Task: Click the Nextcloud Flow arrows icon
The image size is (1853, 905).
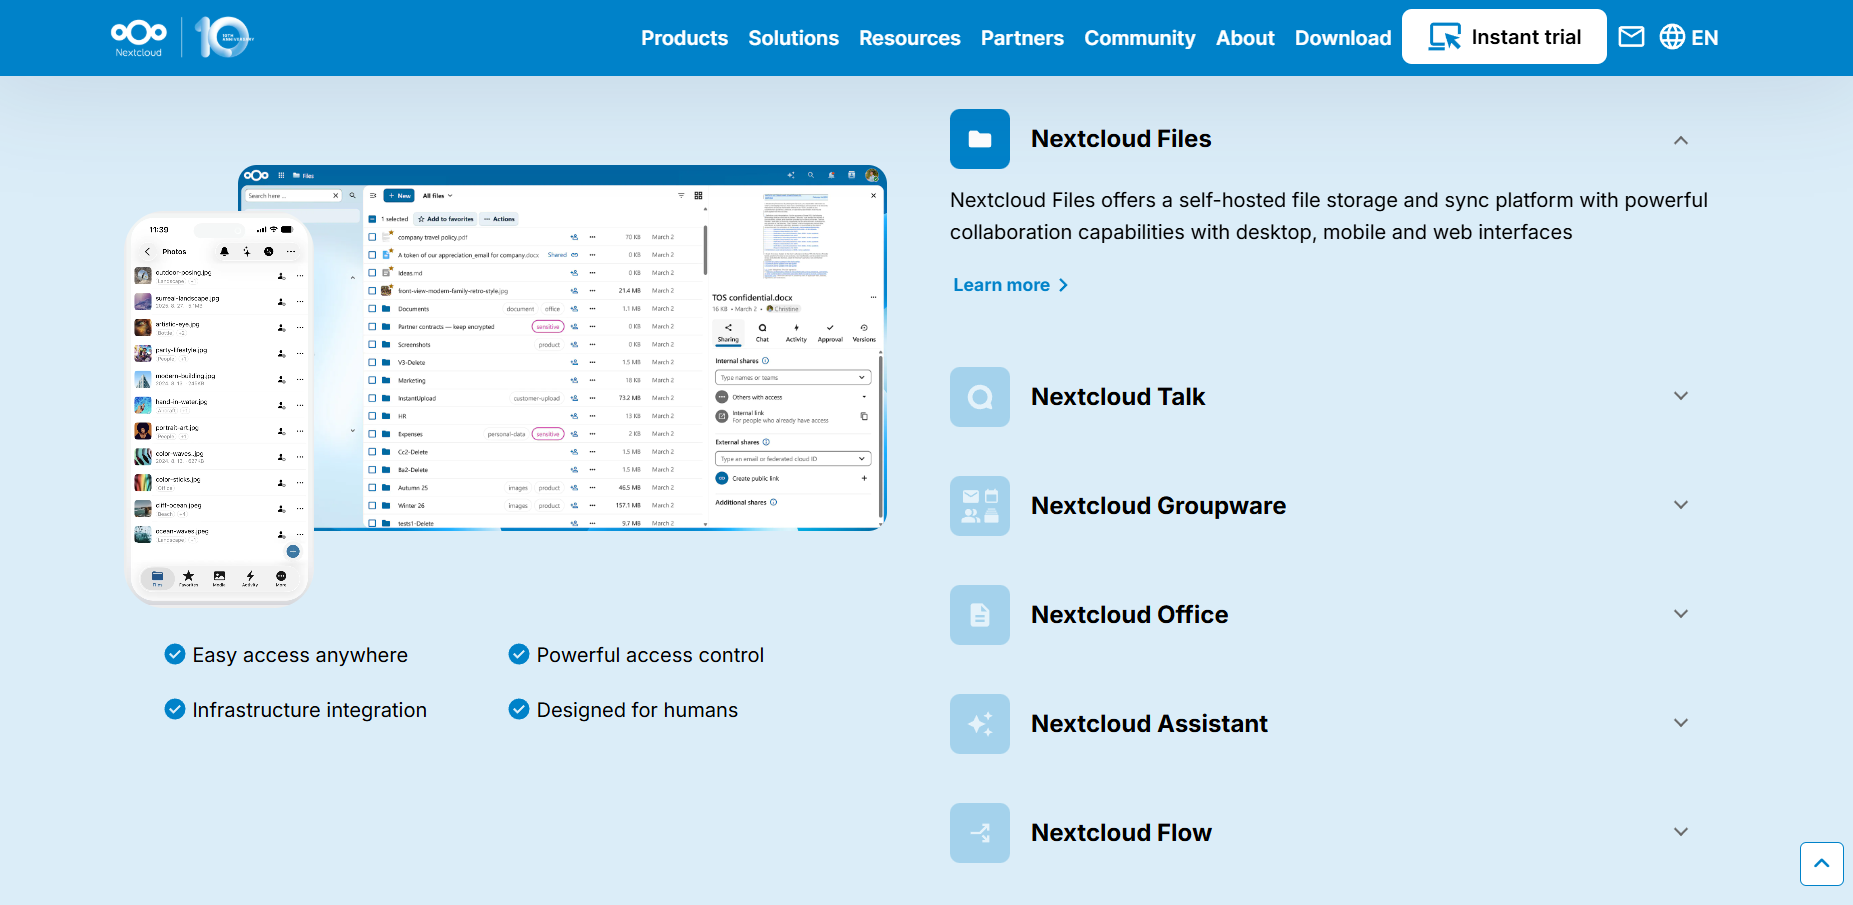Action: (980, 833)
